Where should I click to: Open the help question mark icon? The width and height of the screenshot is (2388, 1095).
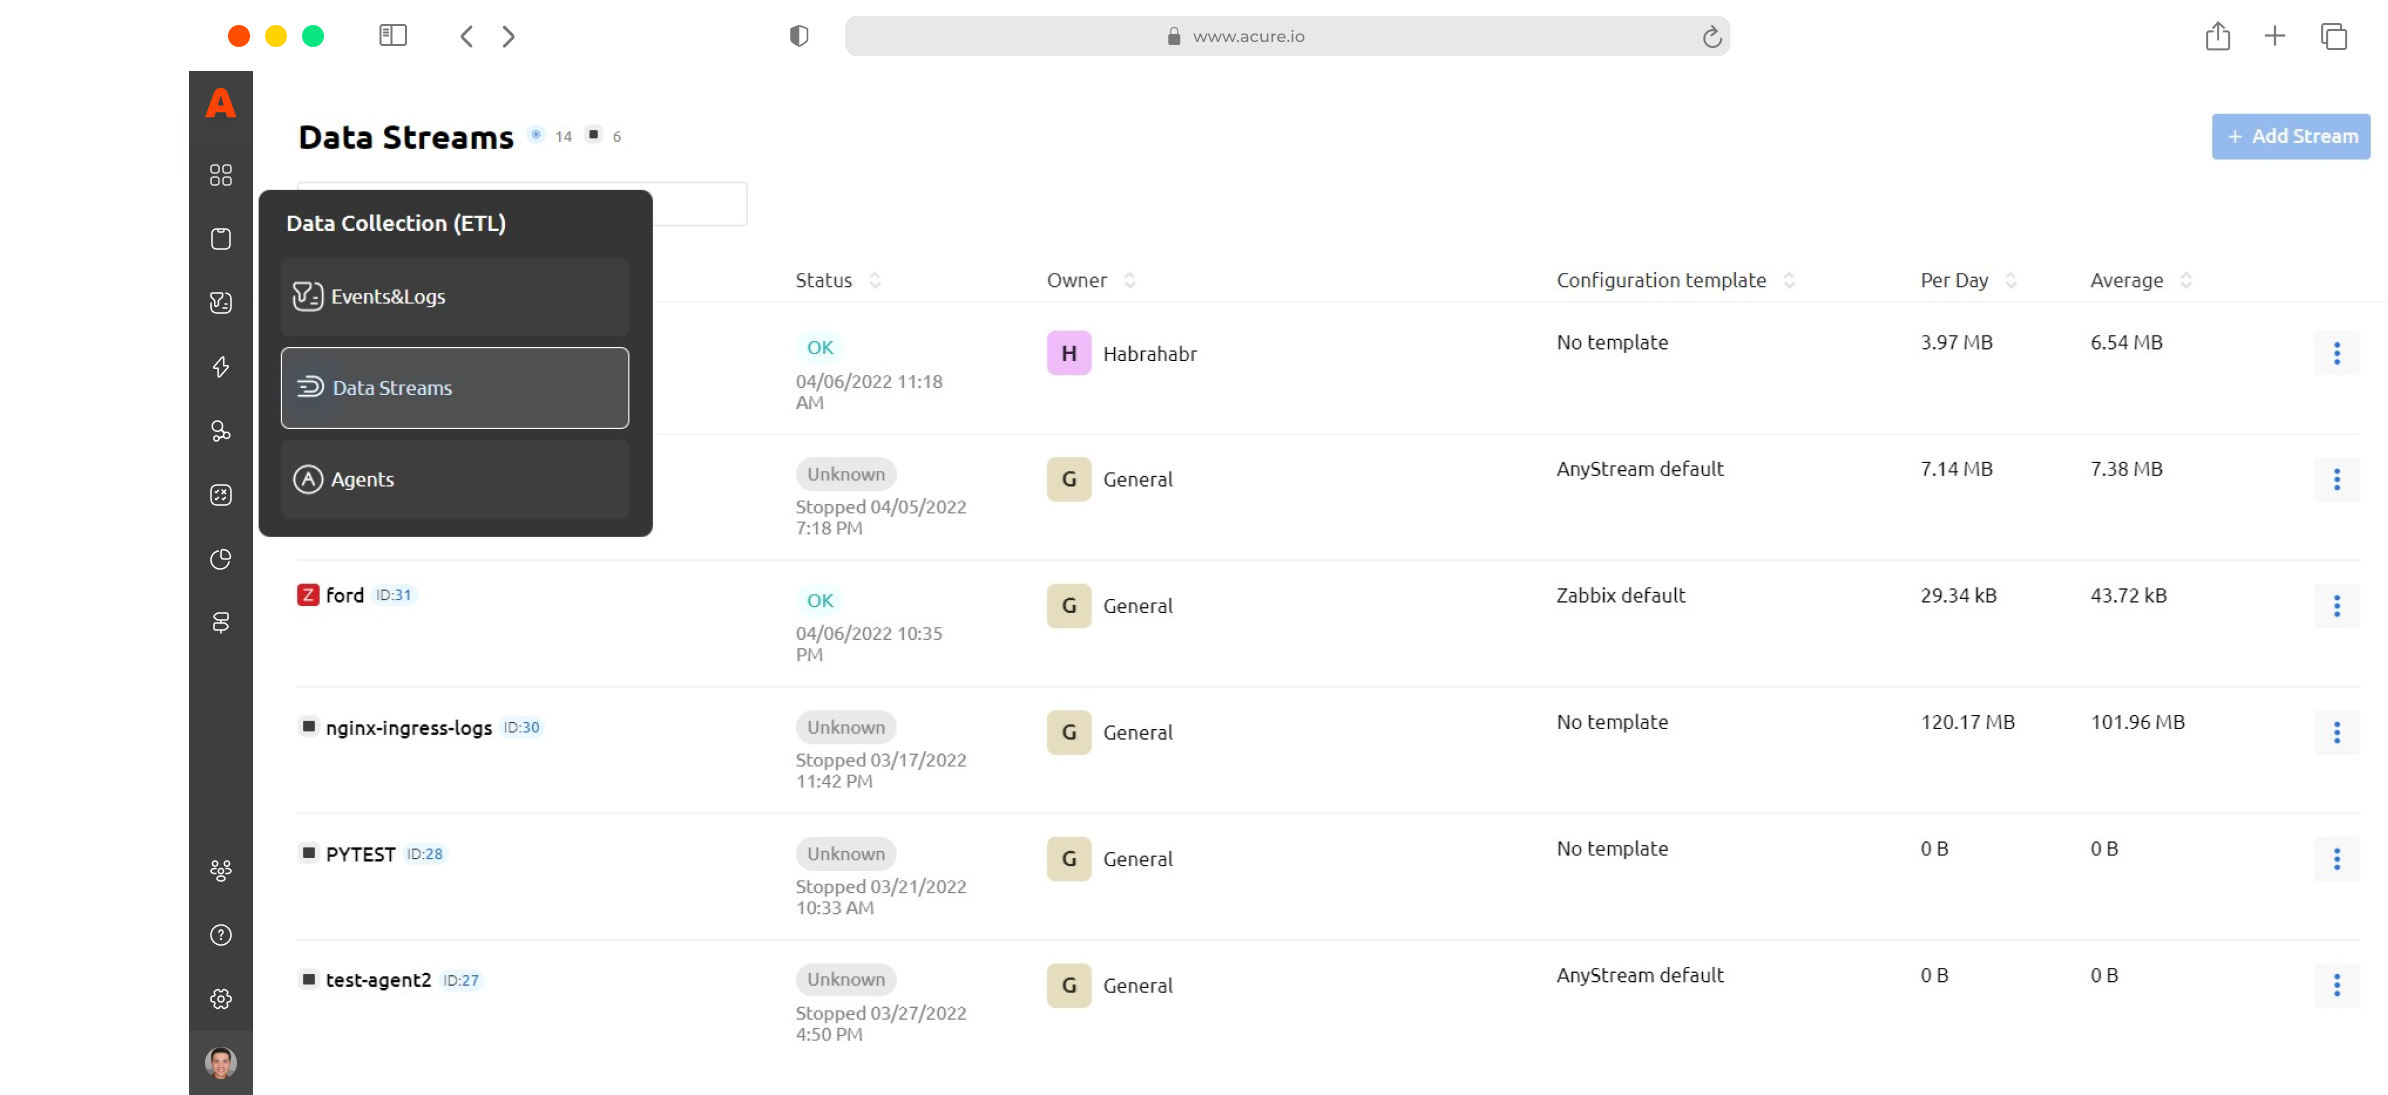pos(221,935)
